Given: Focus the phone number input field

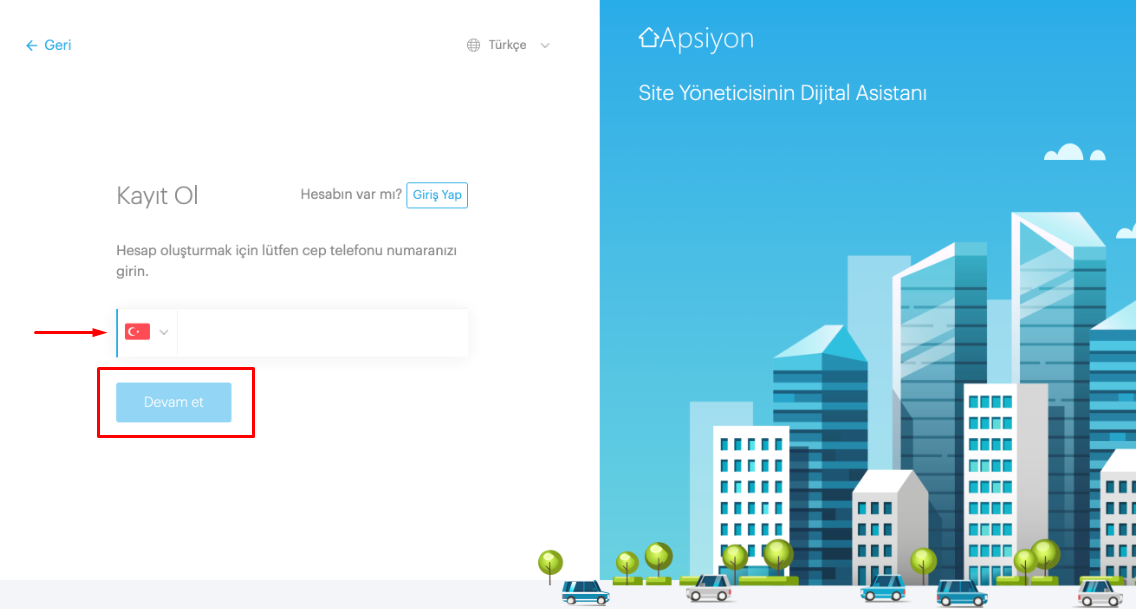Looking at the screenshot, I should tap(322, 332).
